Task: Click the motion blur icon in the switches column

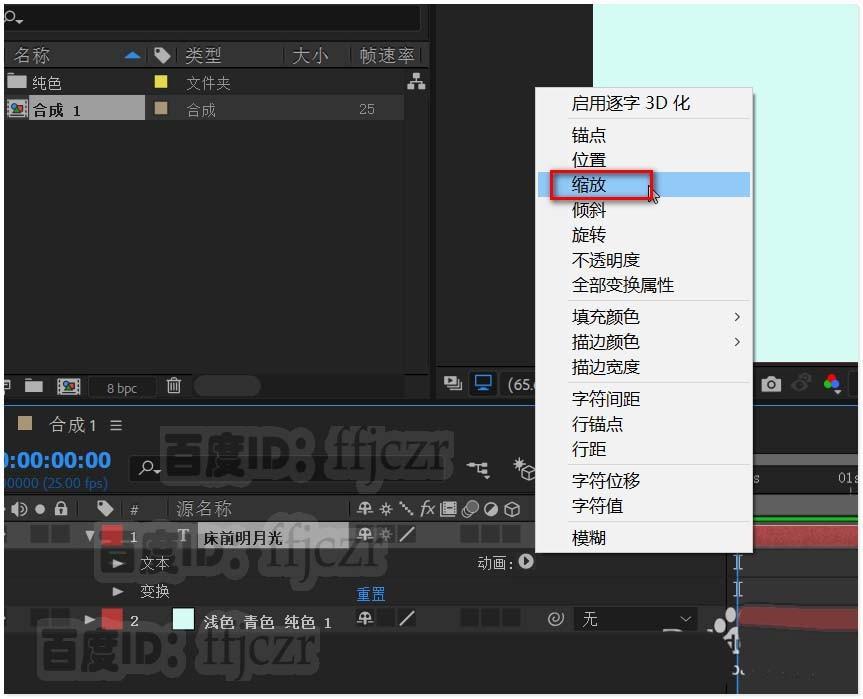Action: point(471,509)
